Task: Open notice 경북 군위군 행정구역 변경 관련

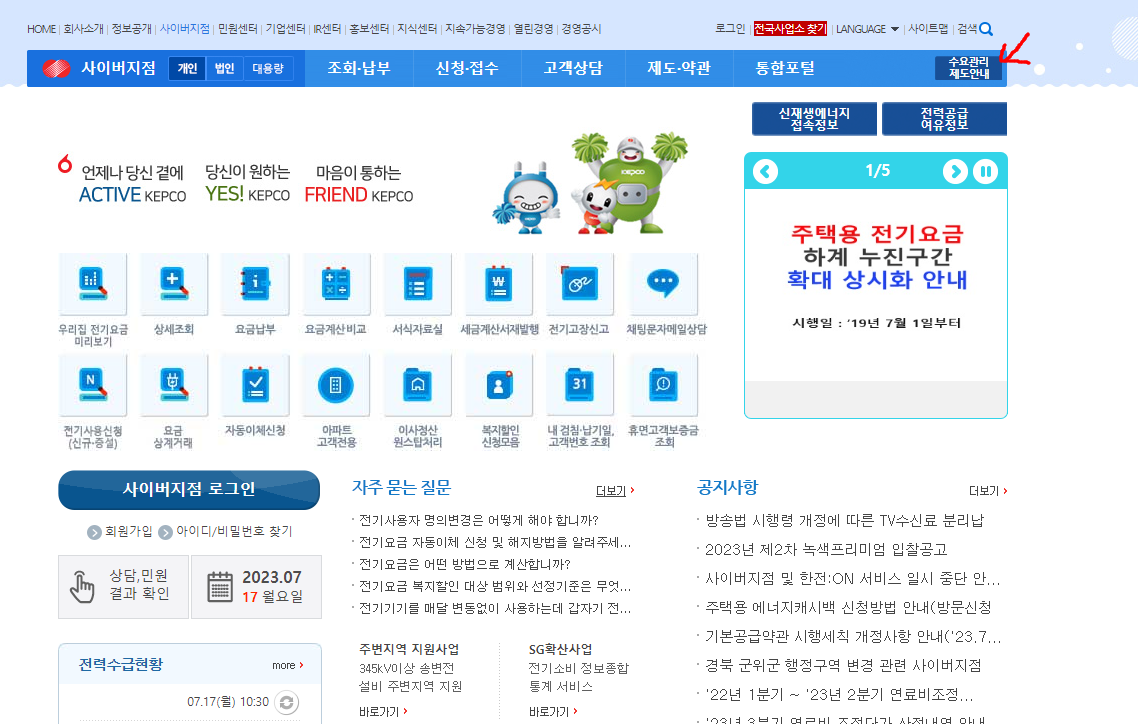Action: [843, 666]
